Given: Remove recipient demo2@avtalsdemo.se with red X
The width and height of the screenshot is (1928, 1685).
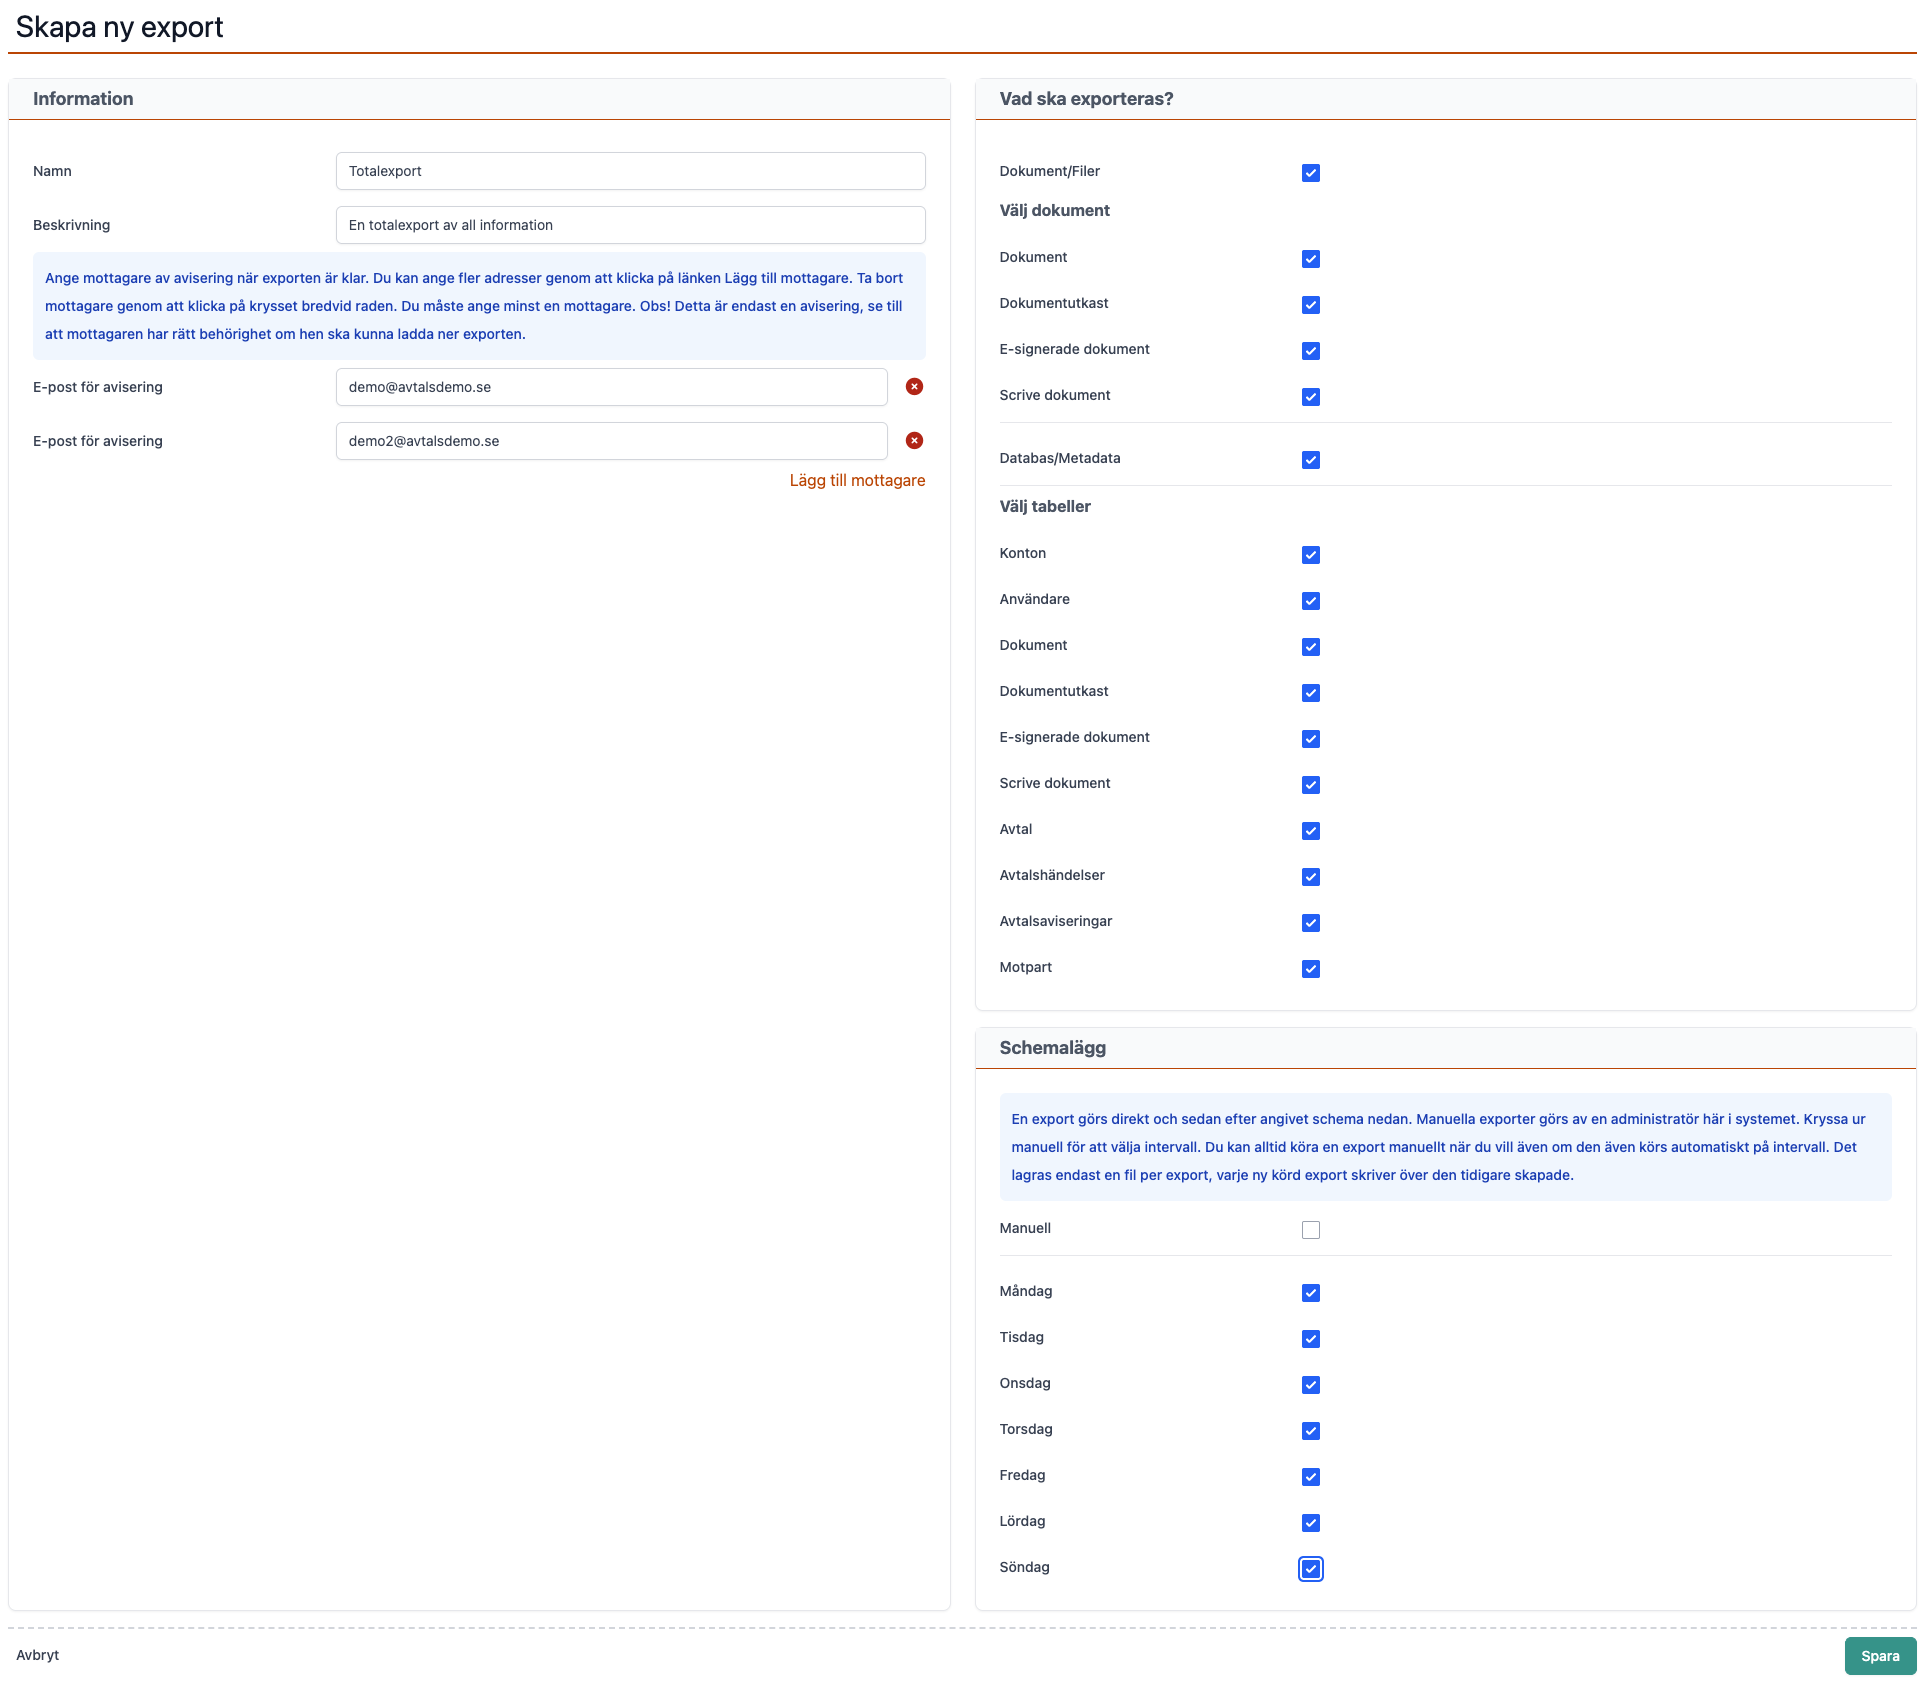Looking at the screenshot, I should point(914,441).
